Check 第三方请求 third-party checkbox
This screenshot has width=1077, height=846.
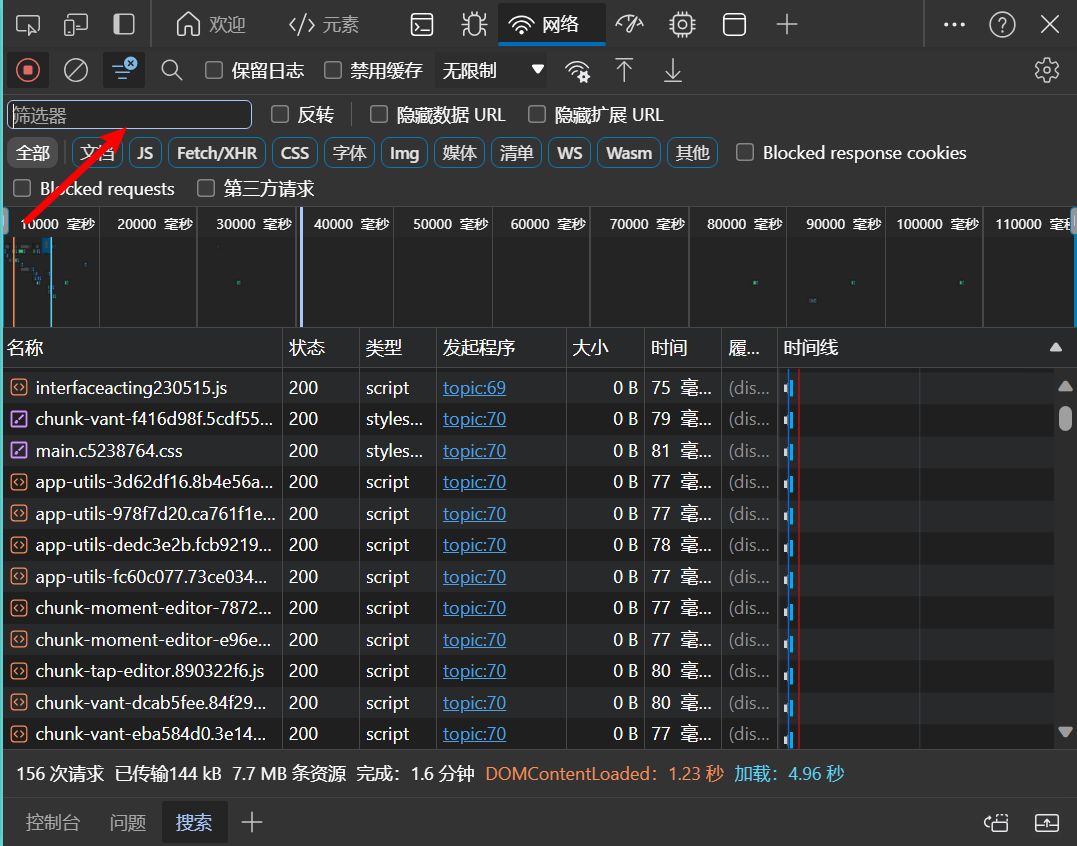coord(206,188)
